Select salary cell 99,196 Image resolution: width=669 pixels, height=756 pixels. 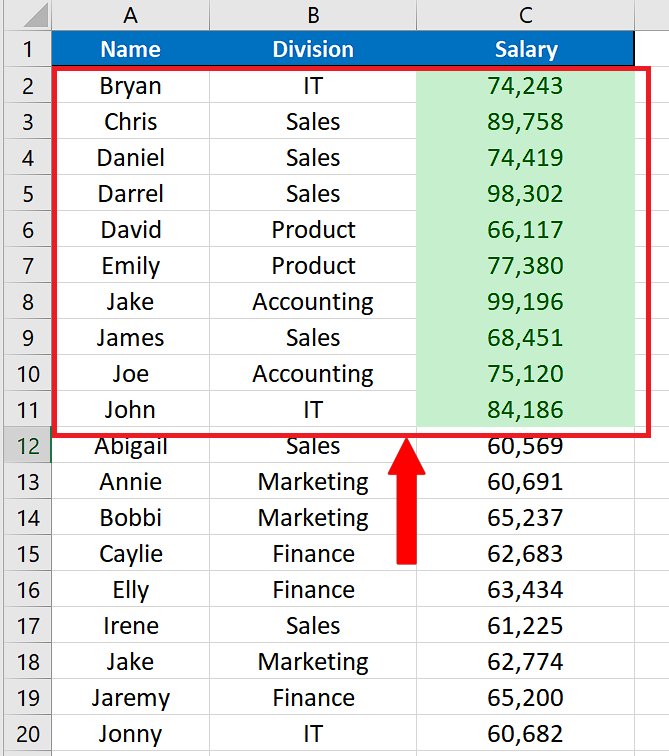[x=525, y=301]
